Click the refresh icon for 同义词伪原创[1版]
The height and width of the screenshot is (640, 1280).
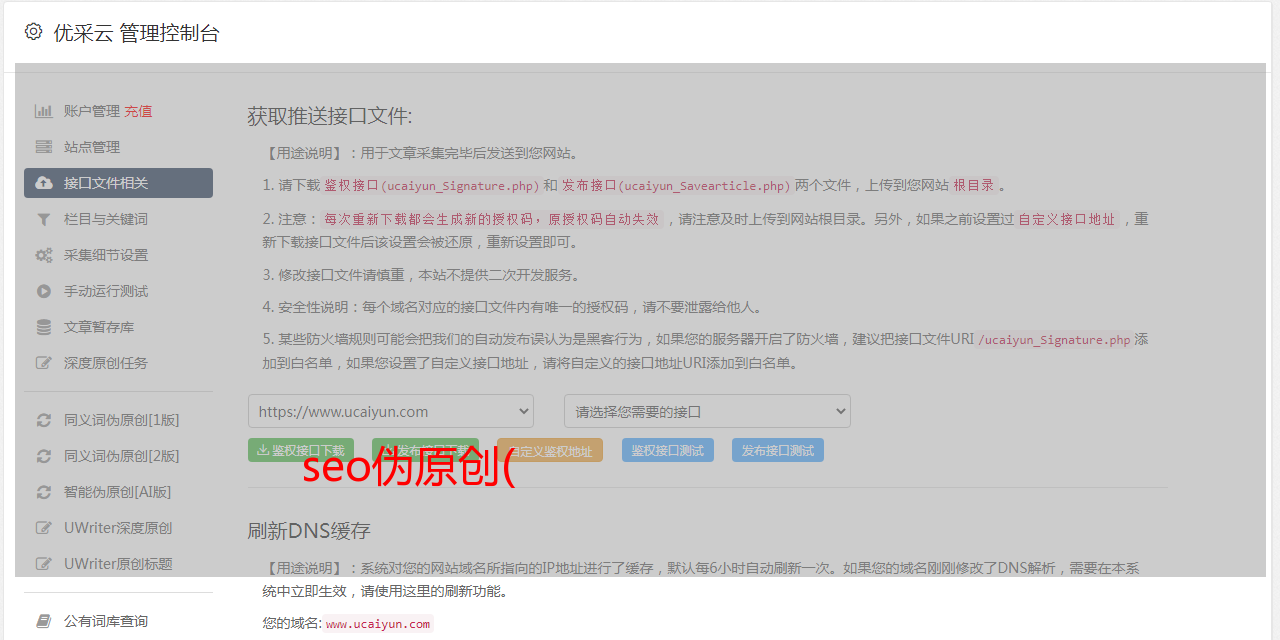click(x=44, y=420)
